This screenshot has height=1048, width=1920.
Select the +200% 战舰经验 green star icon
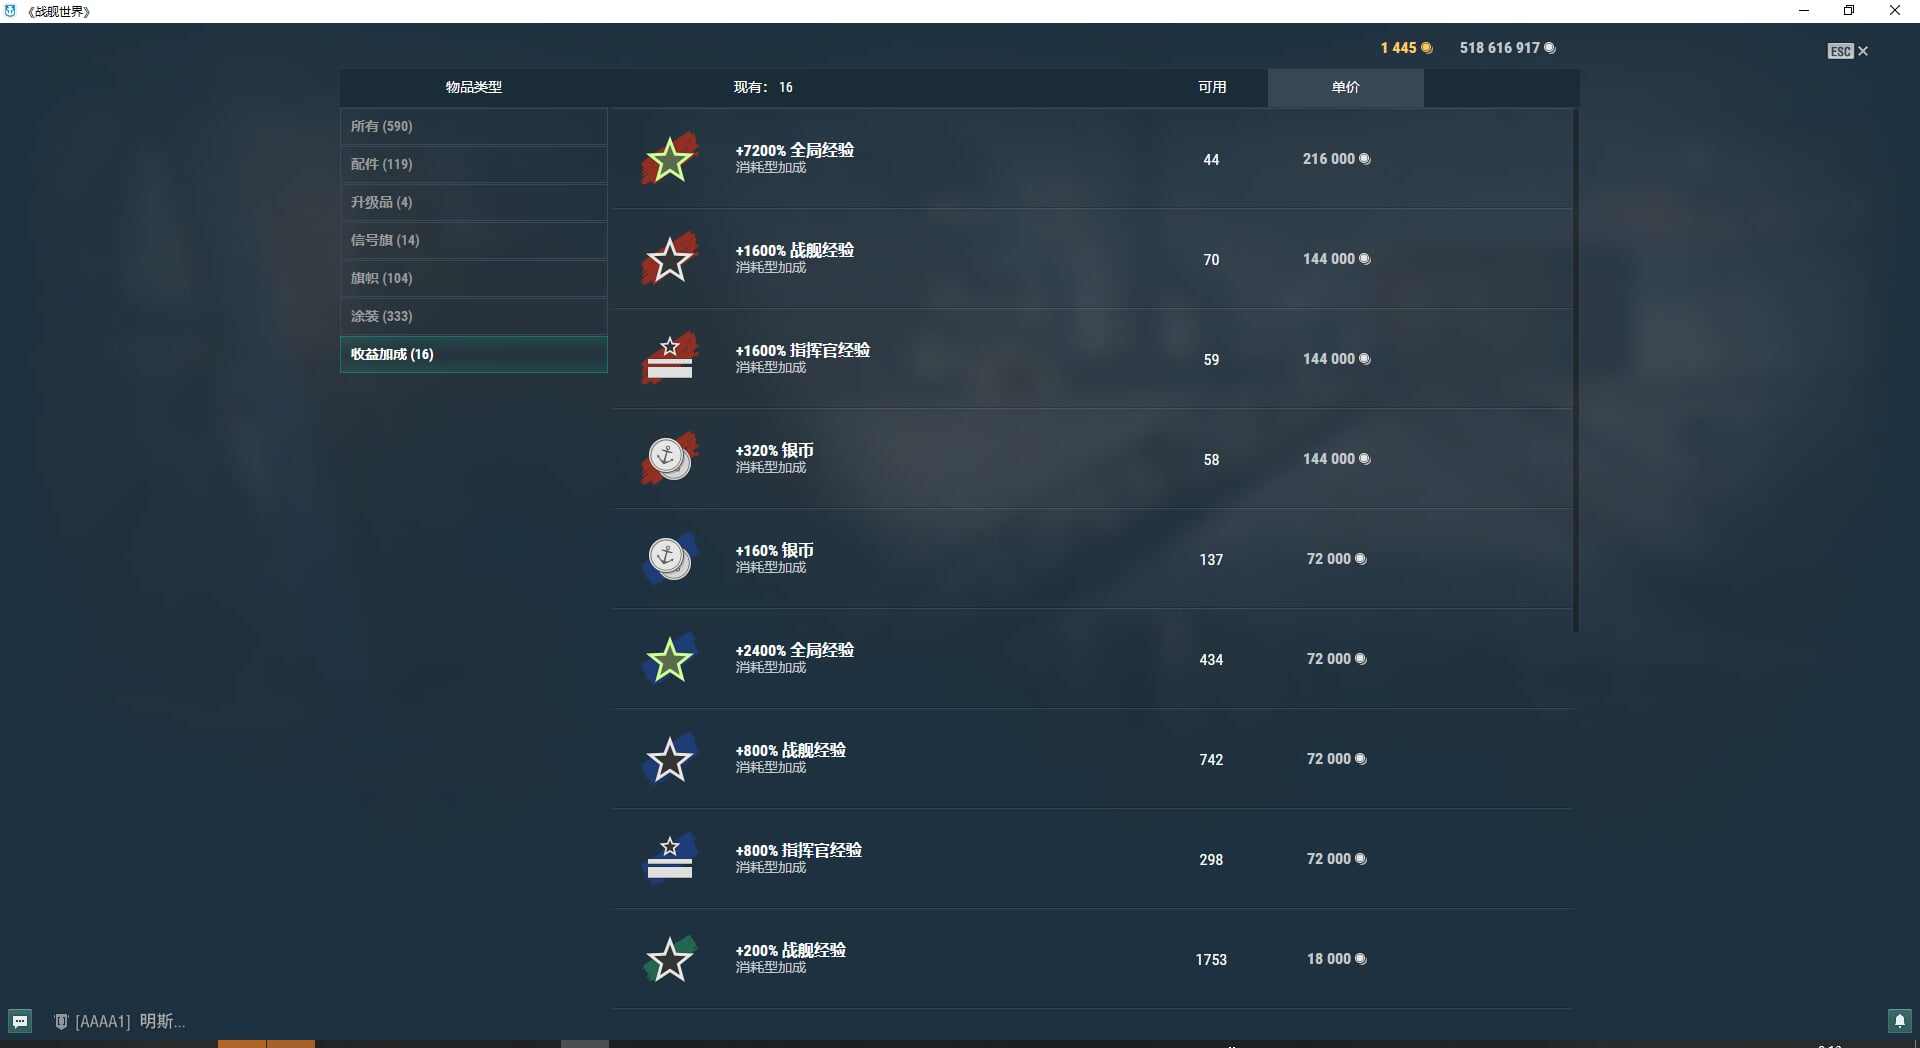click(x=669, y=959)
